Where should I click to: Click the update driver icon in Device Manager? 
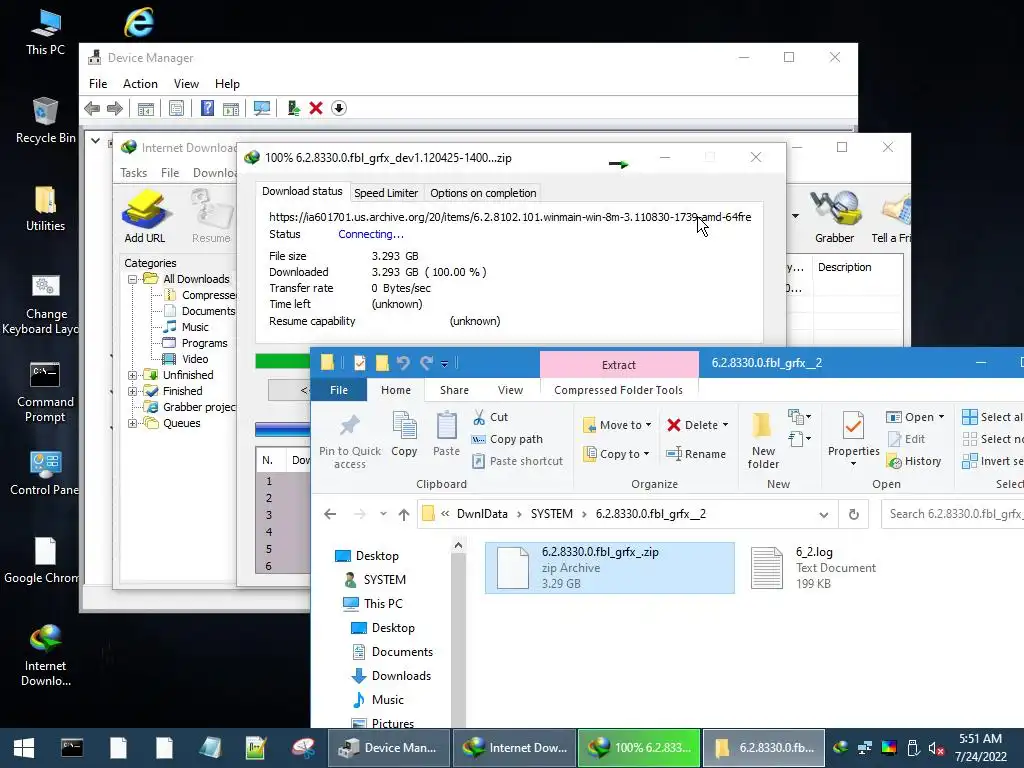pyautogui.click(x=293, y=108)
